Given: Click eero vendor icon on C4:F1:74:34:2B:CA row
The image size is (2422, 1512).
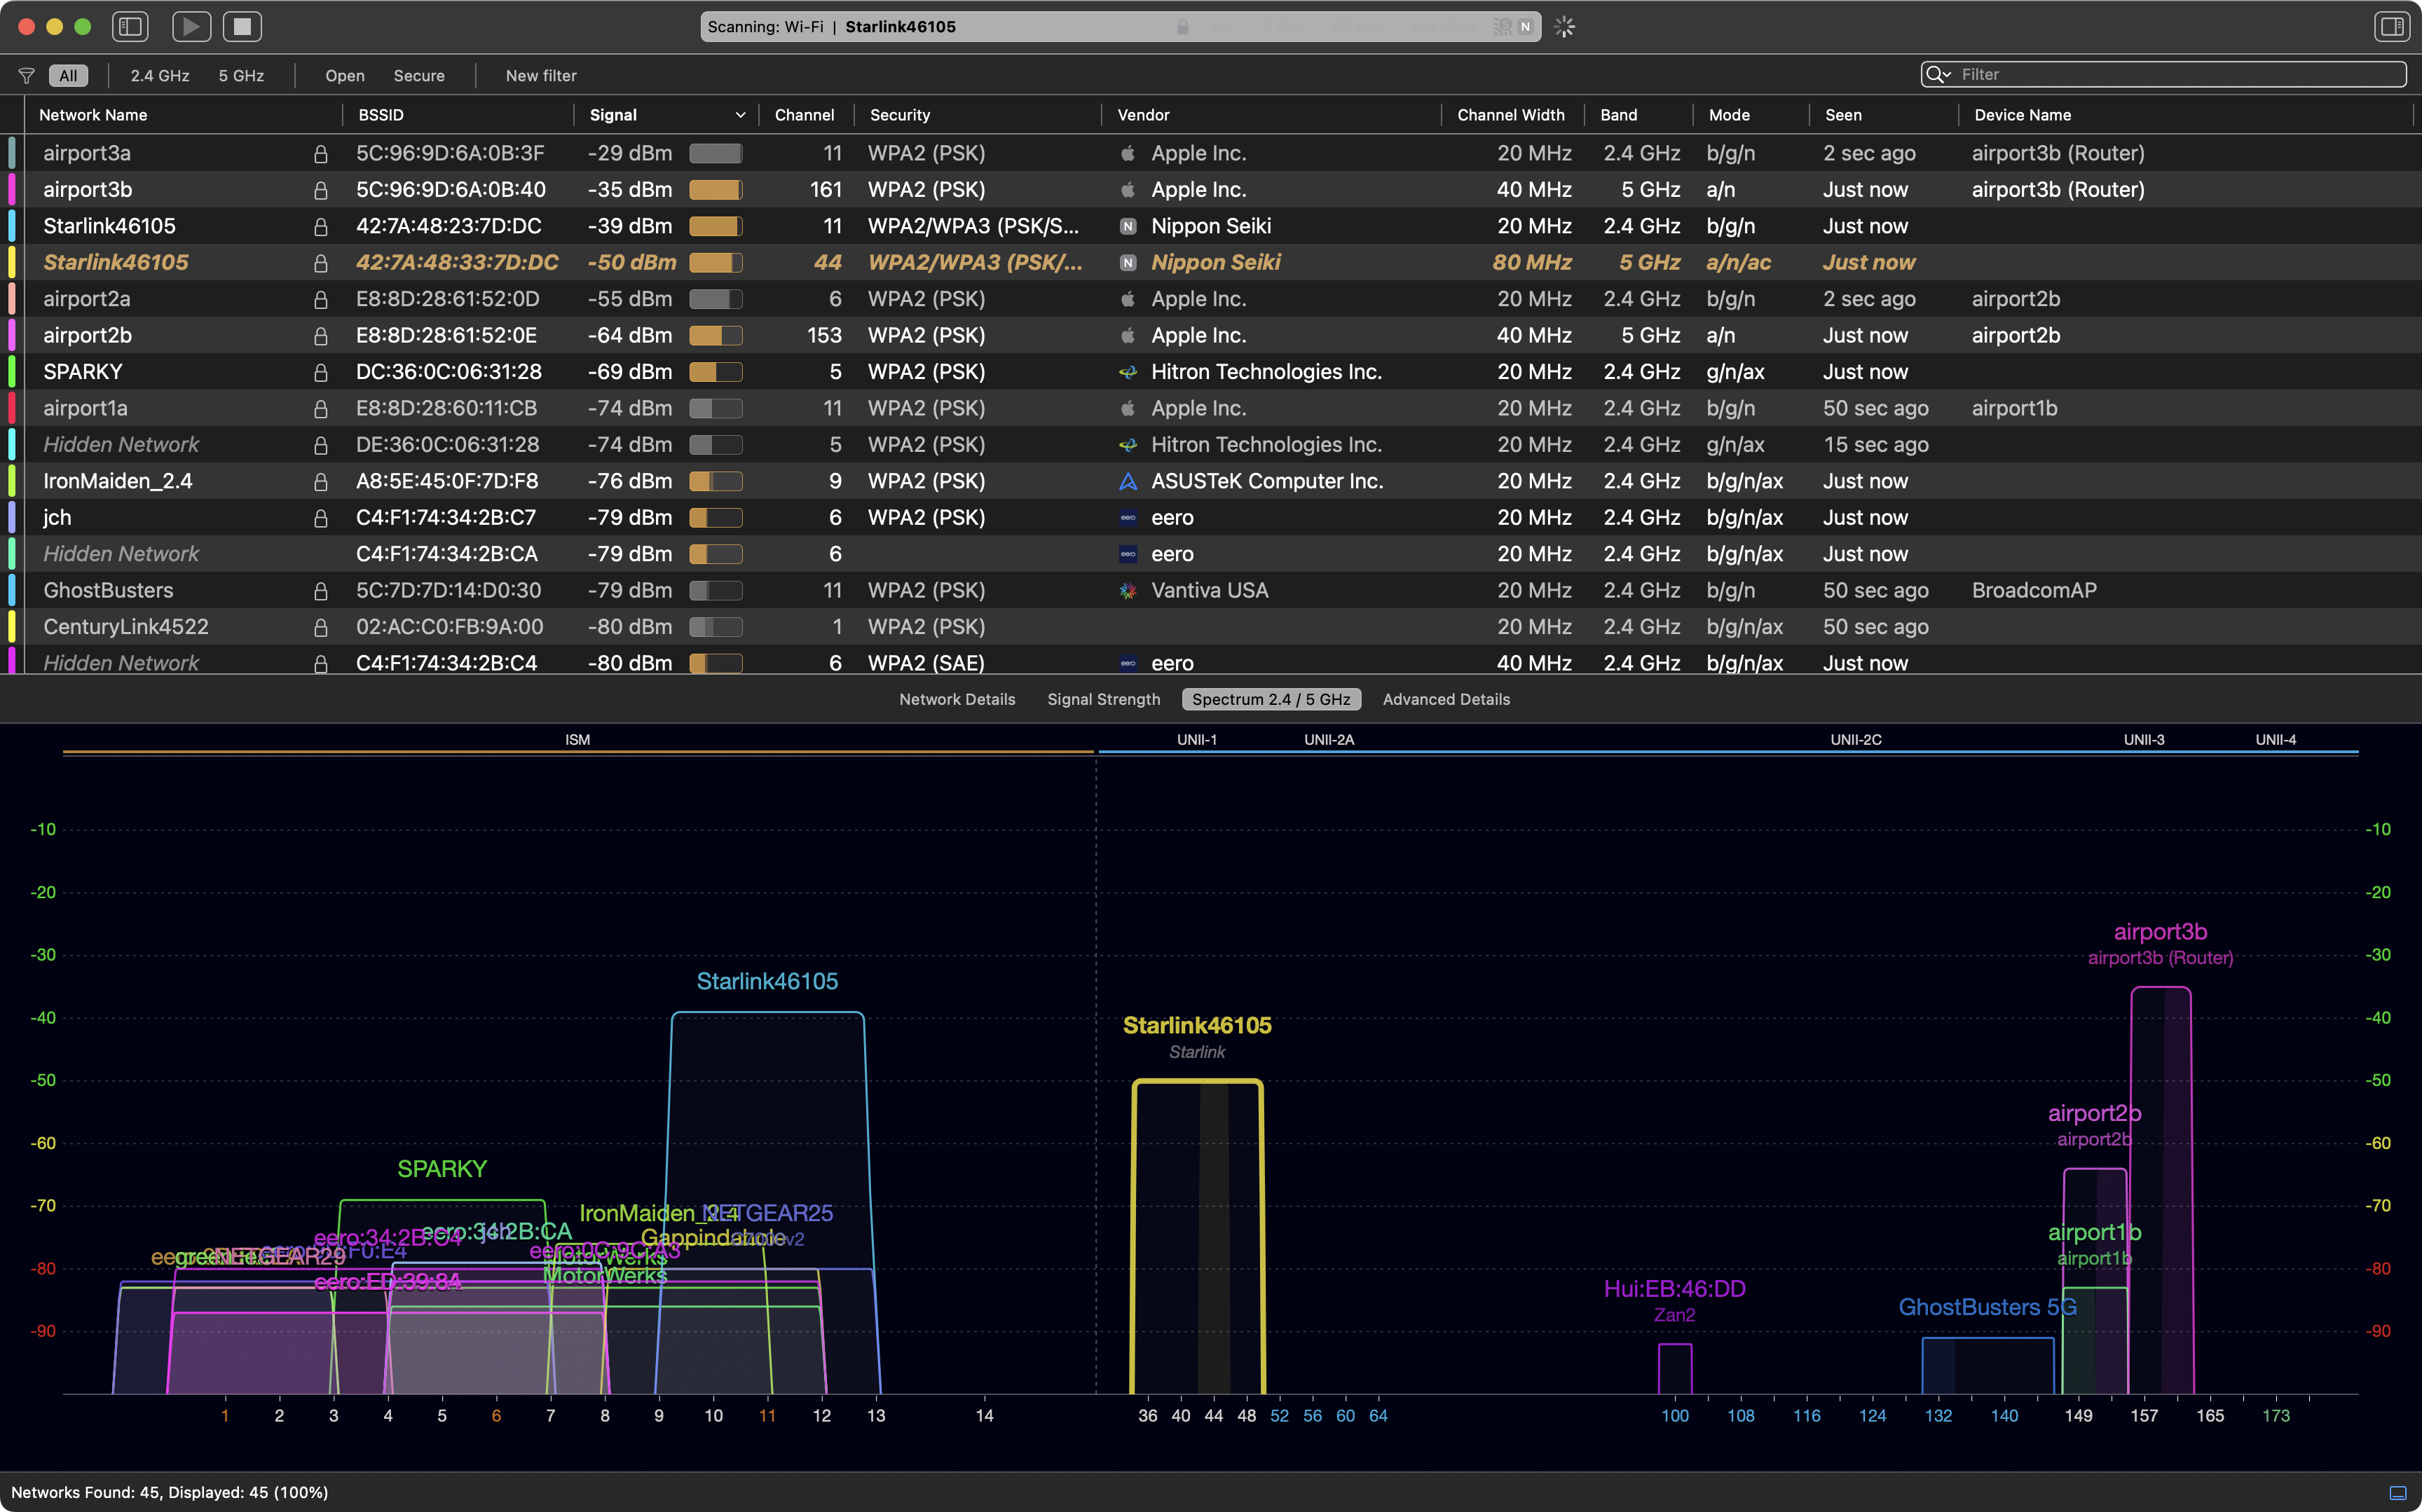Looking at the screenshot, I should click(1128, 554).
